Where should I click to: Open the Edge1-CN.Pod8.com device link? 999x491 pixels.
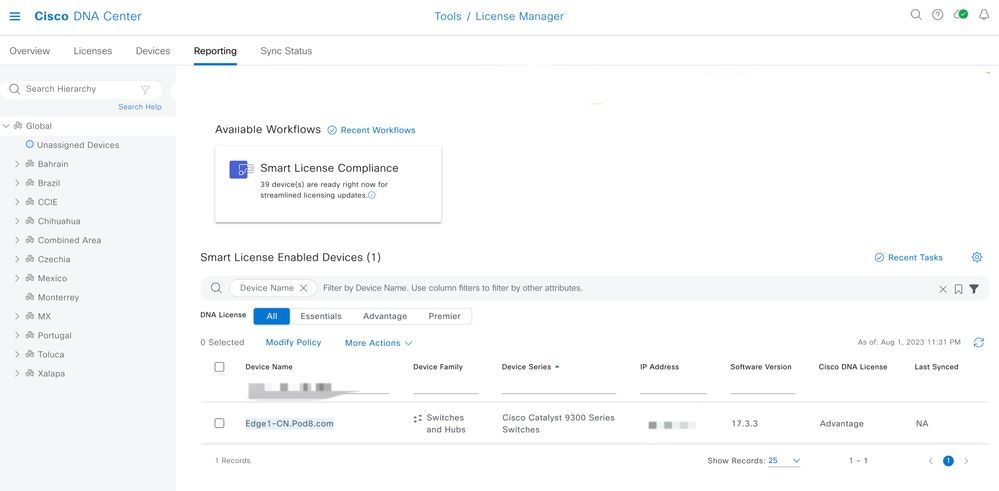[289, 423]
